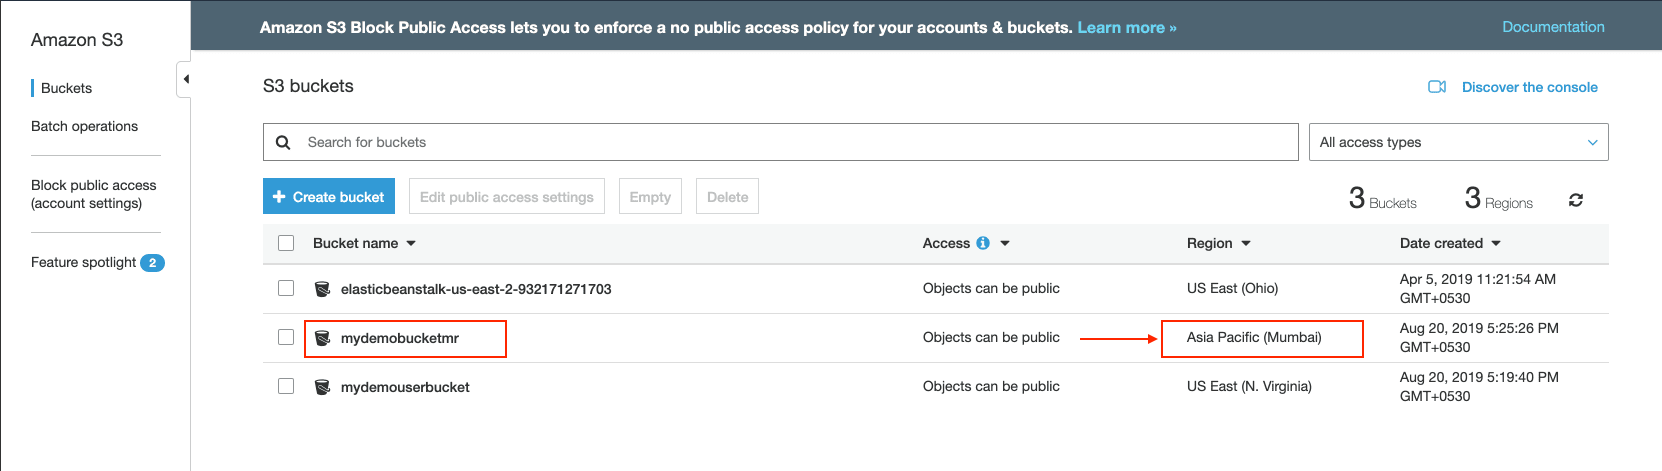Click the refresh buckets icon

(1576, 200)
